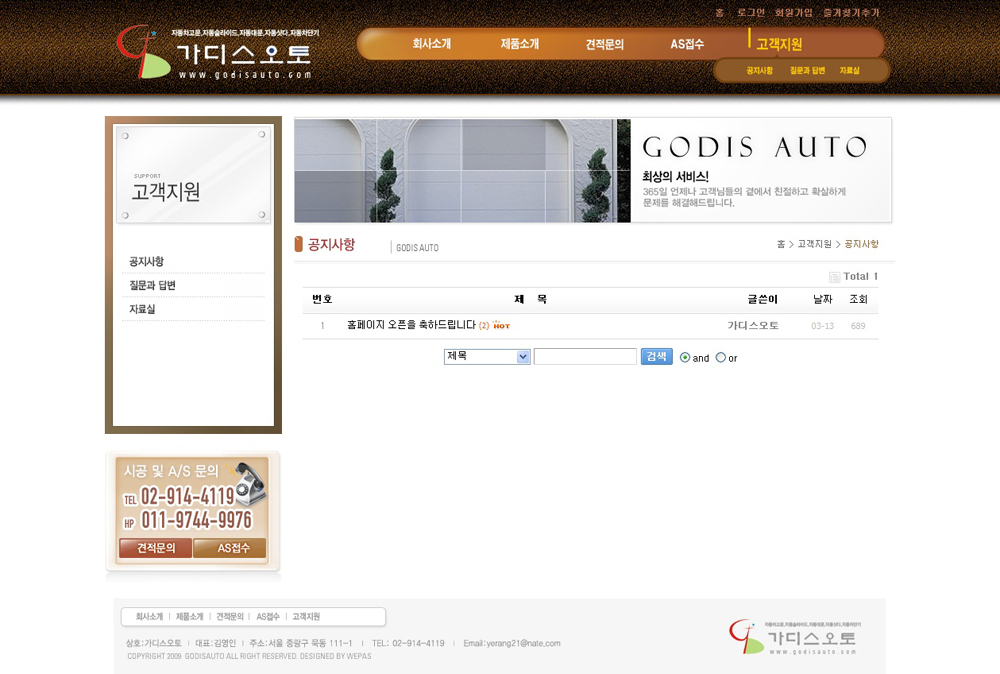This screenshot has height=674, width=1000.
Task: Click the 견적문의 button in the contact banner
Action: click(155, 548)
